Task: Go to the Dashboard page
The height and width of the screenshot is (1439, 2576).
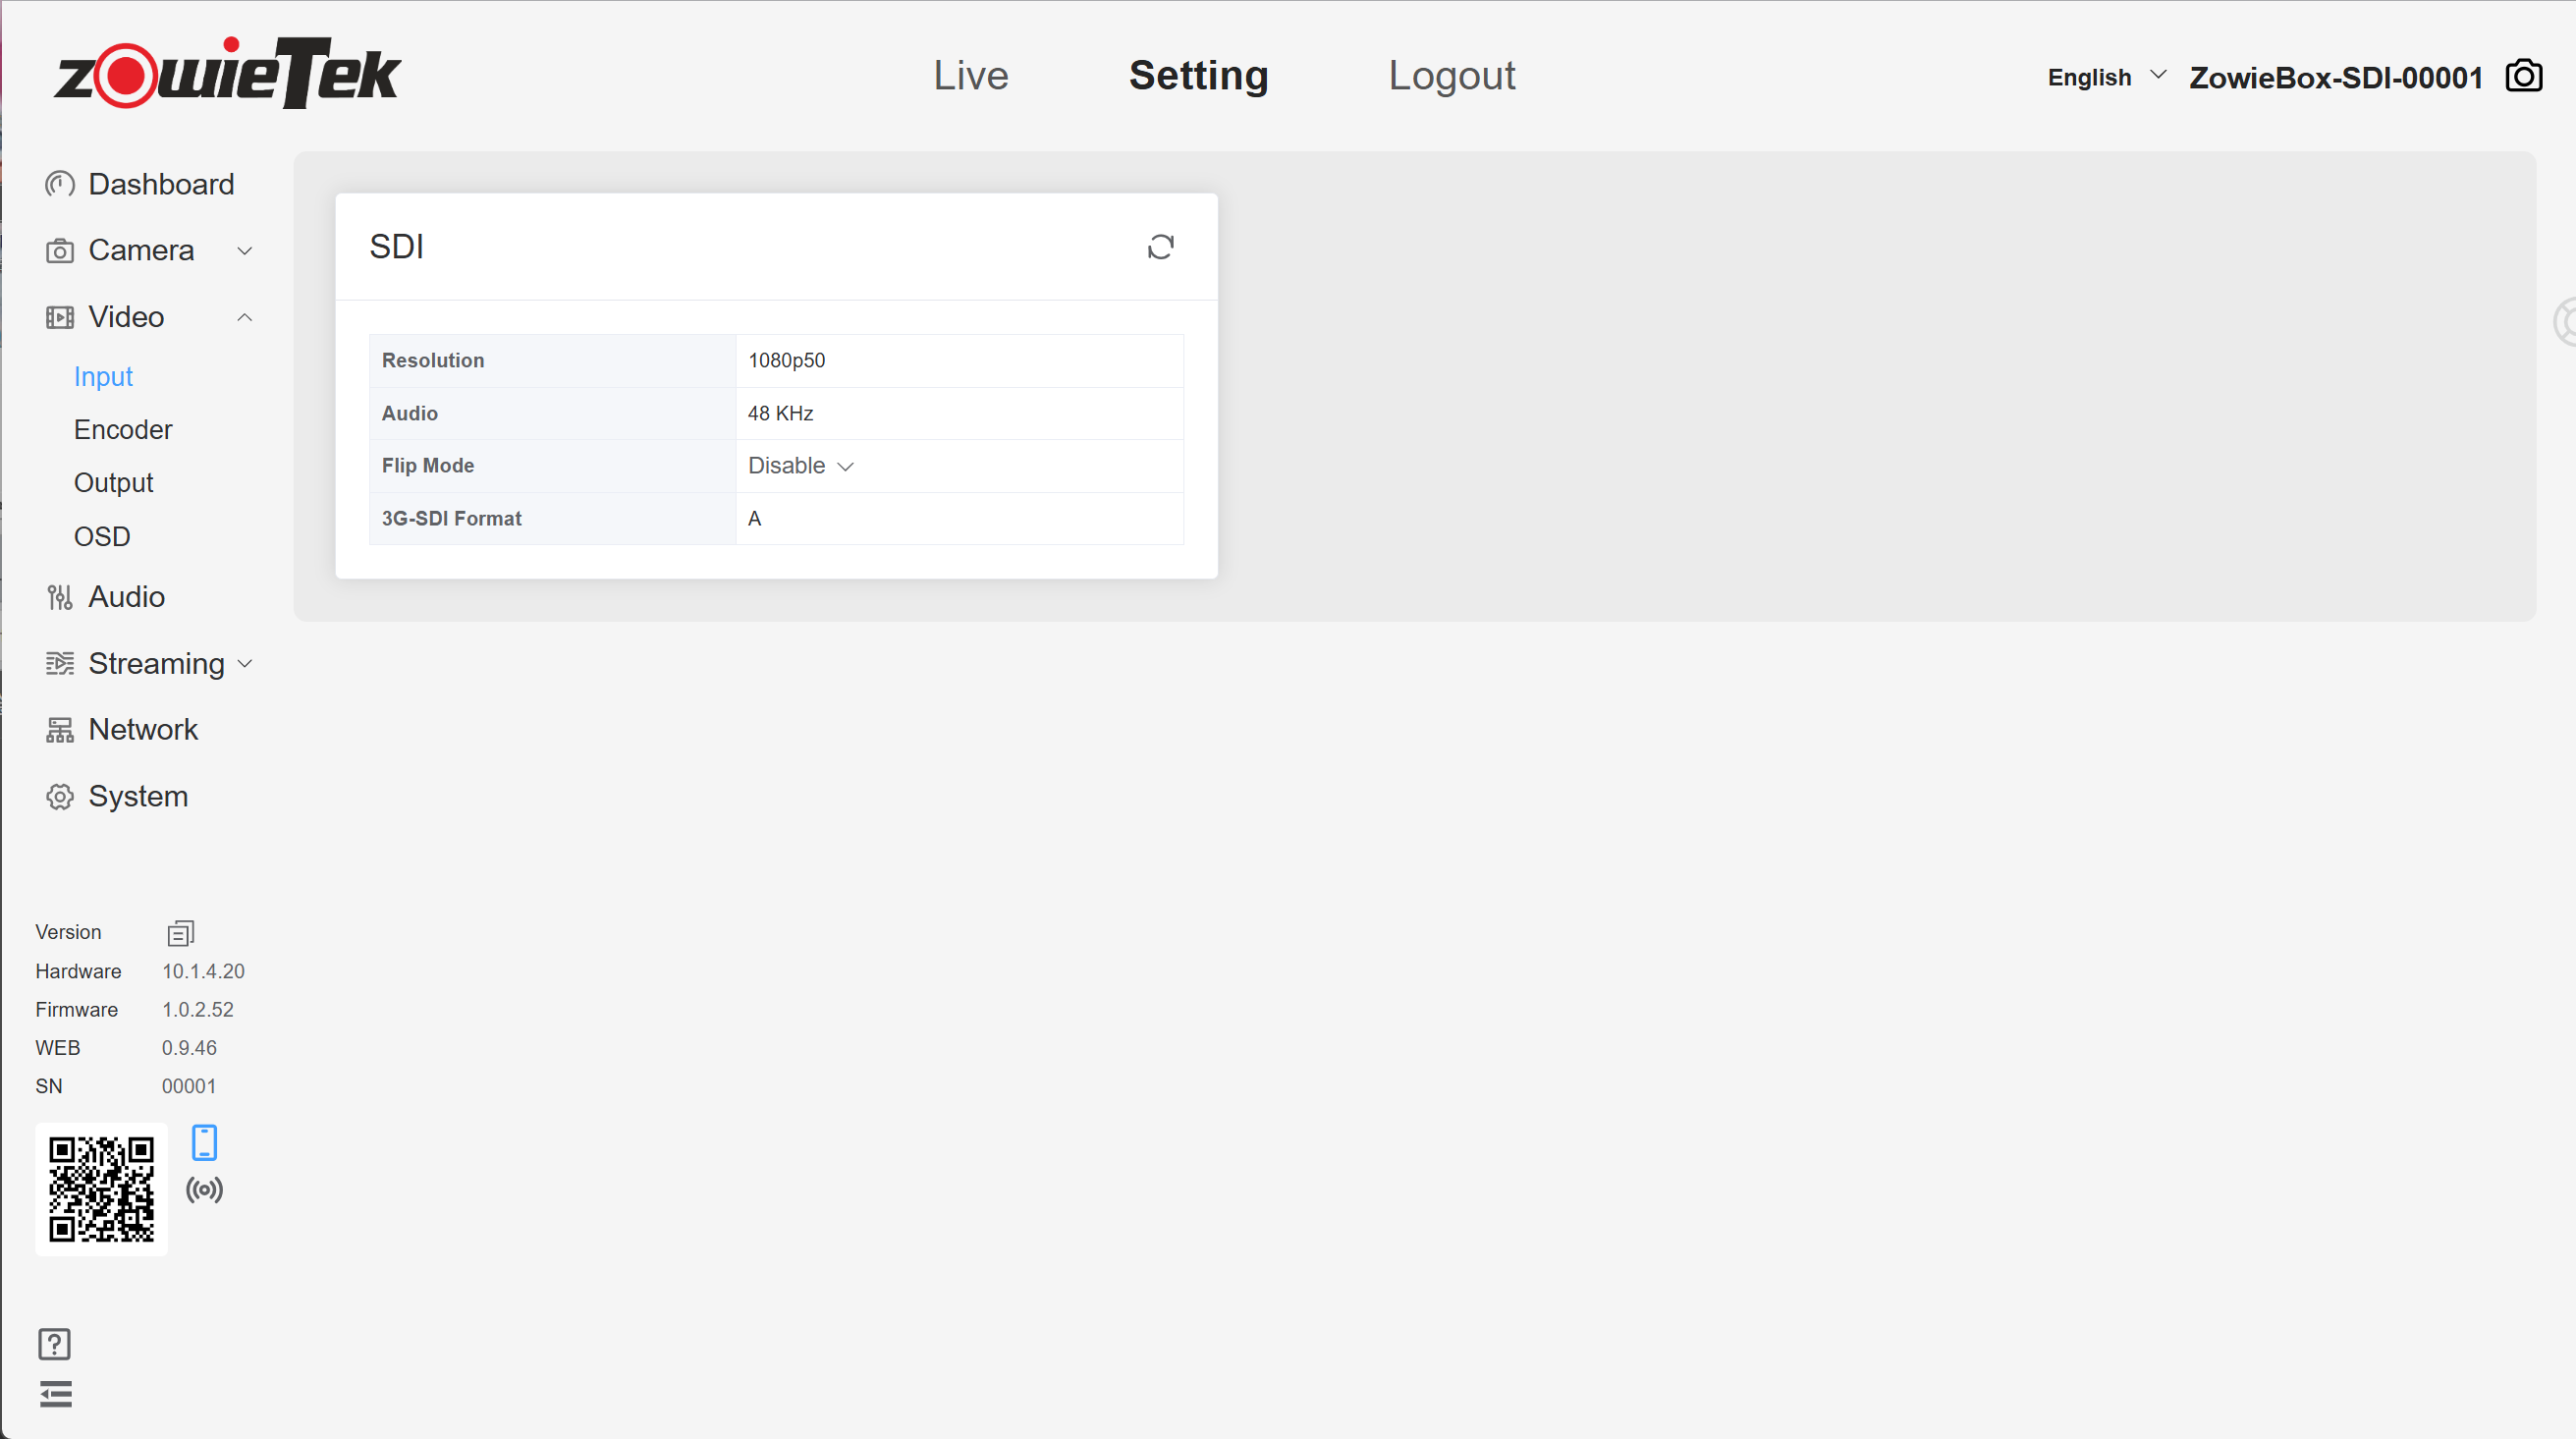Action: tap(160, 184)
